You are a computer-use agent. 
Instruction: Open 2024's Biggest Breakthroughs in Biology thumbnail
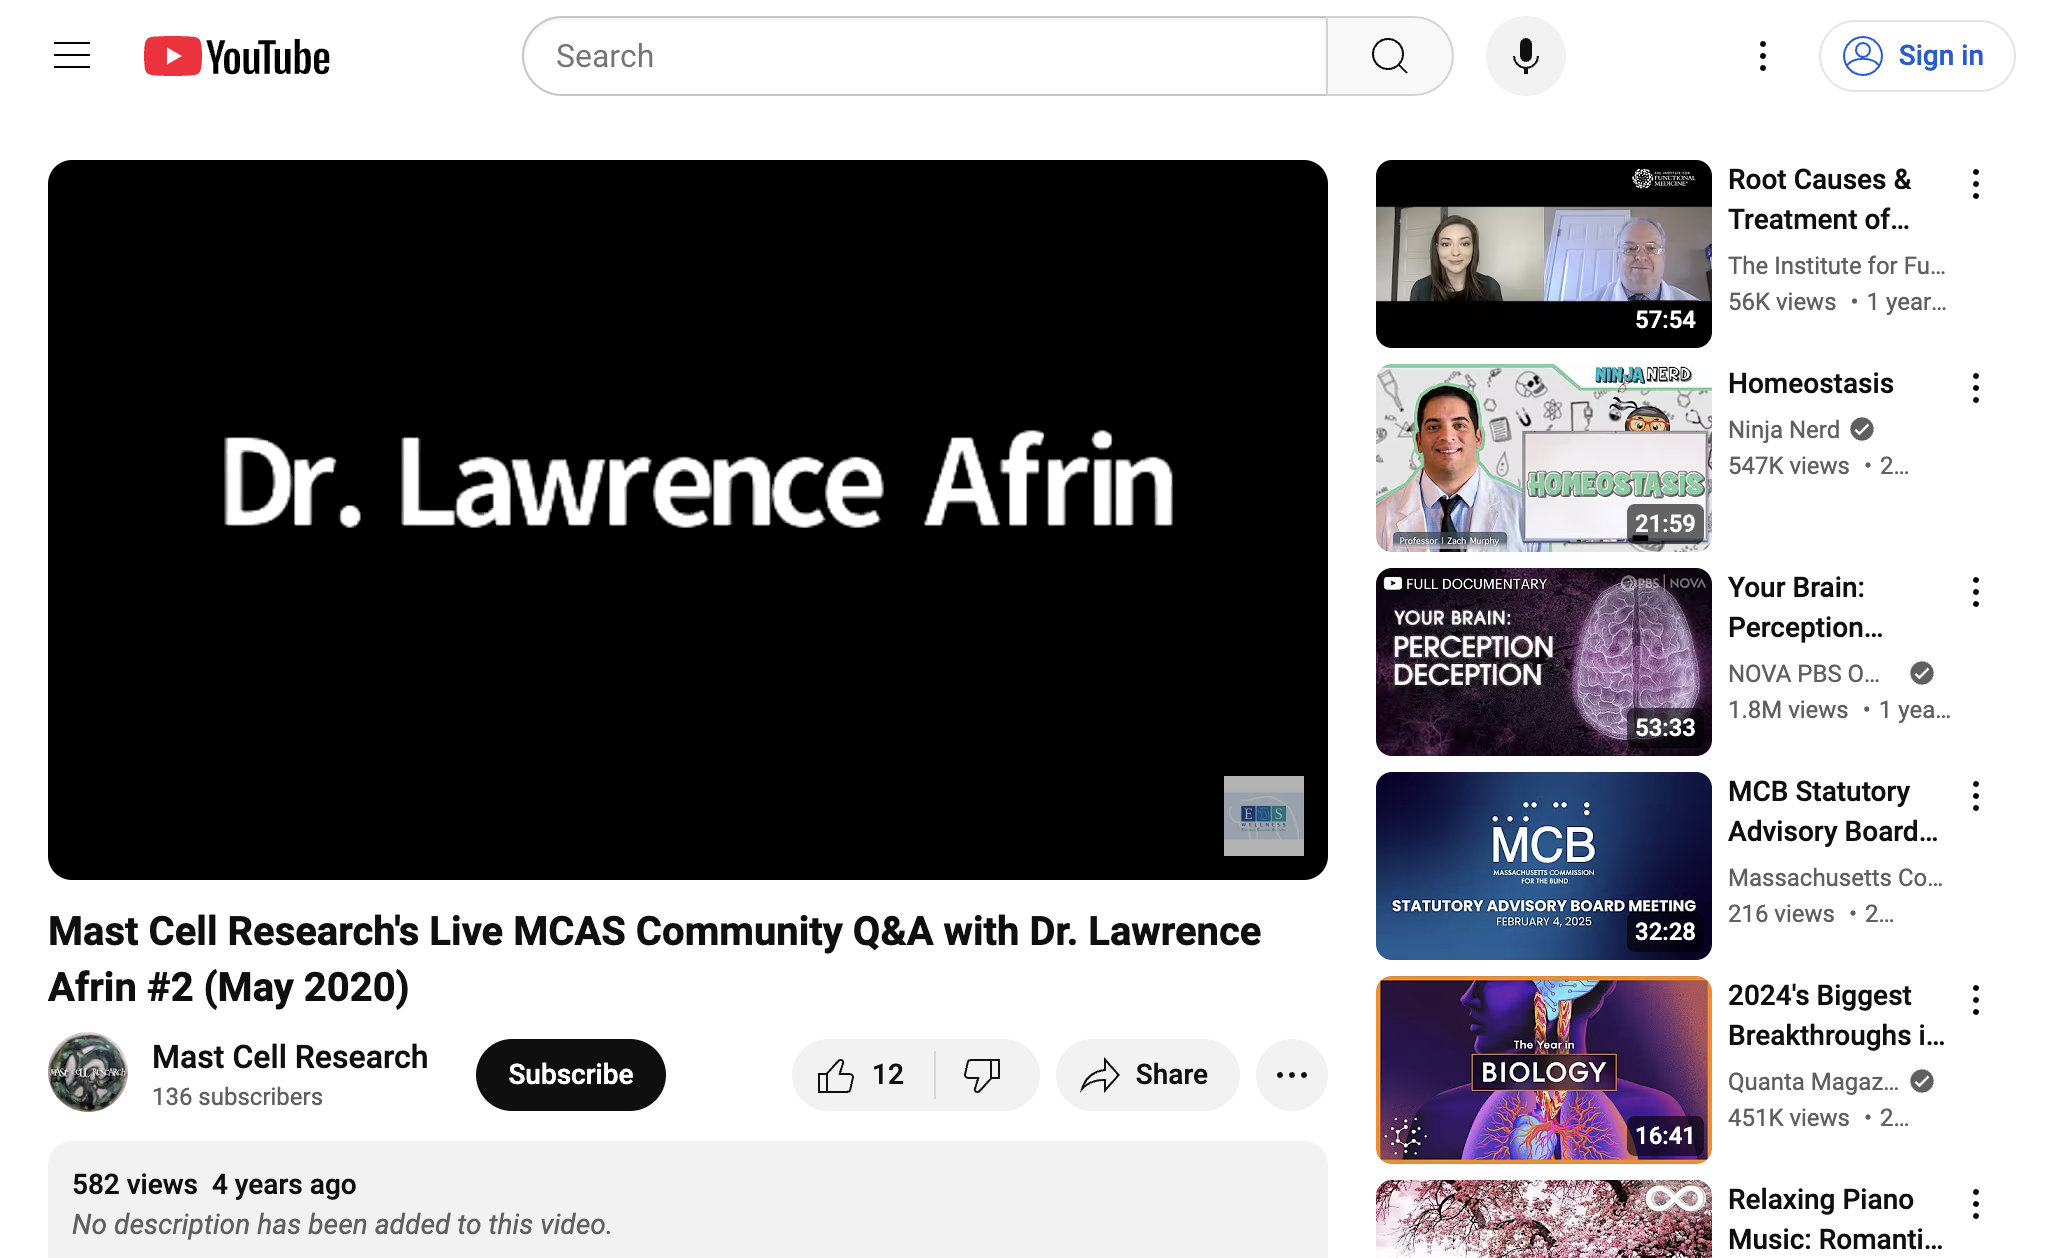[1544, 1070]
